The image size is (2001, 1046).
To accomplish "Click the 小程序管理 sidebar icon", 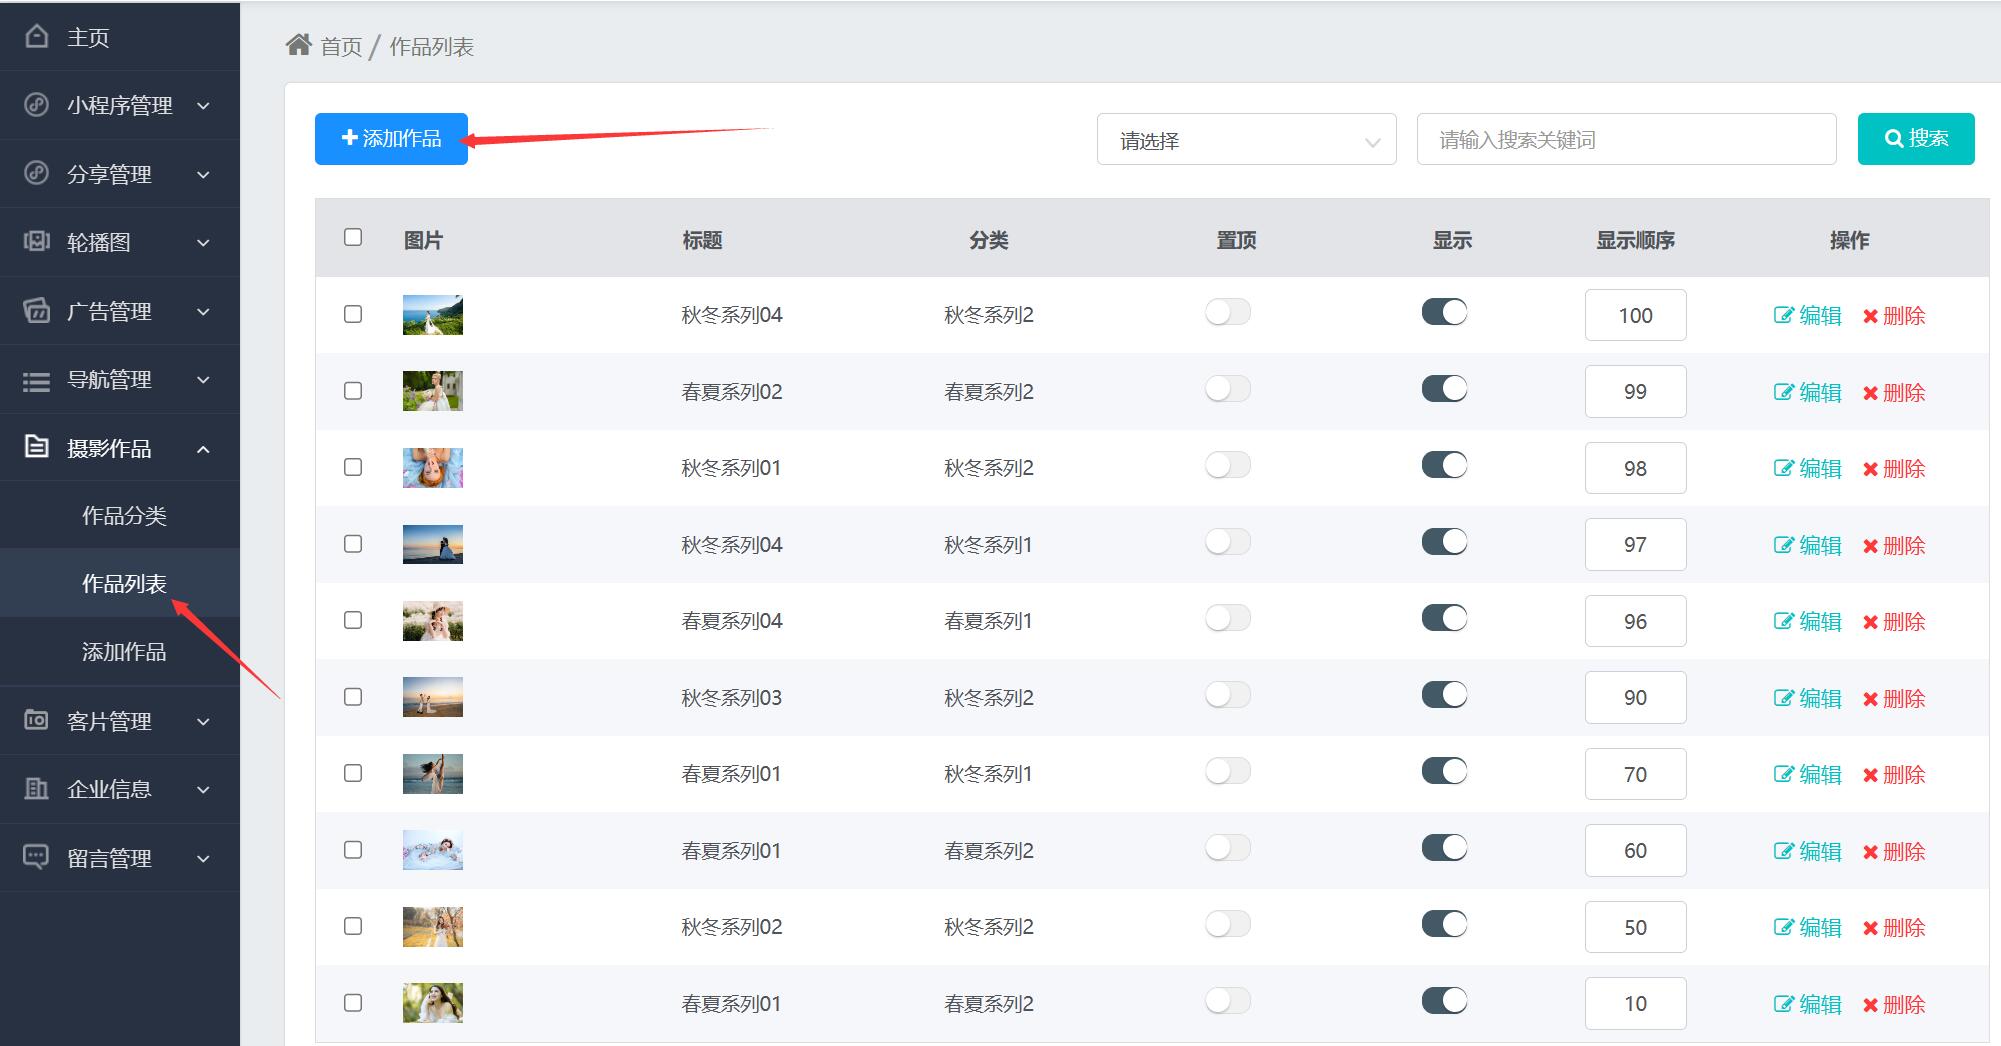I will tap(36, 105).
